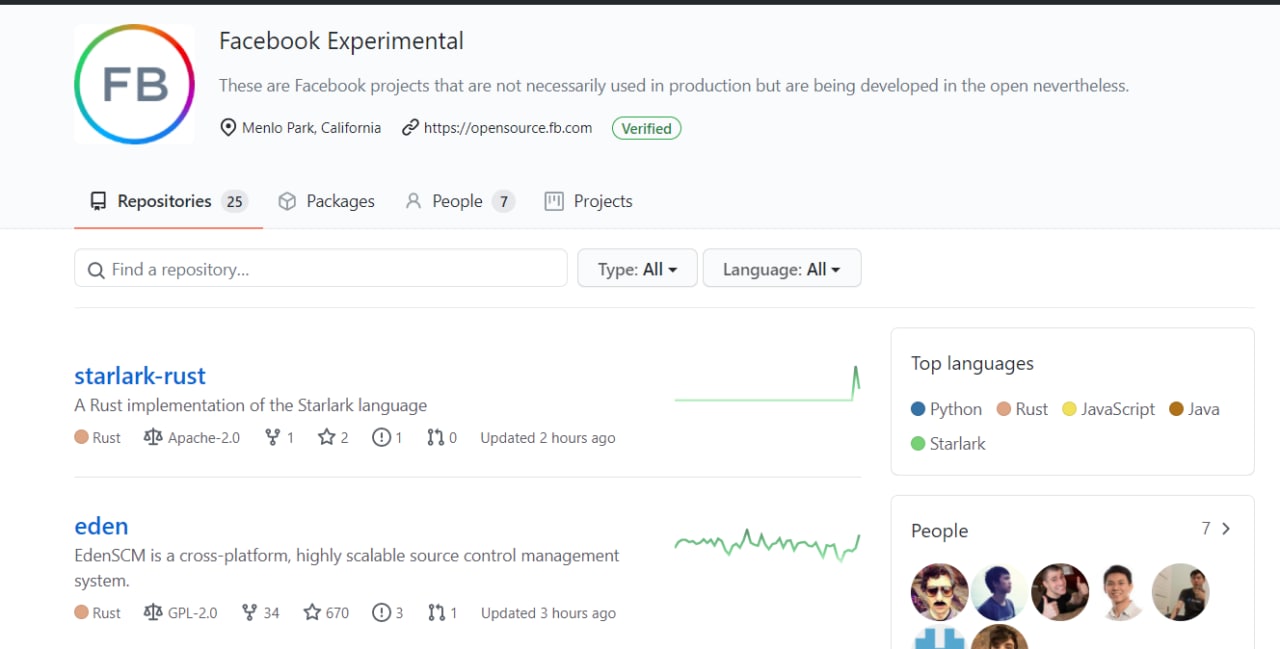The image size is (1280, 649).
Task: Click the fork icon on starlark-rust
Action: click(x=272, y=437)
